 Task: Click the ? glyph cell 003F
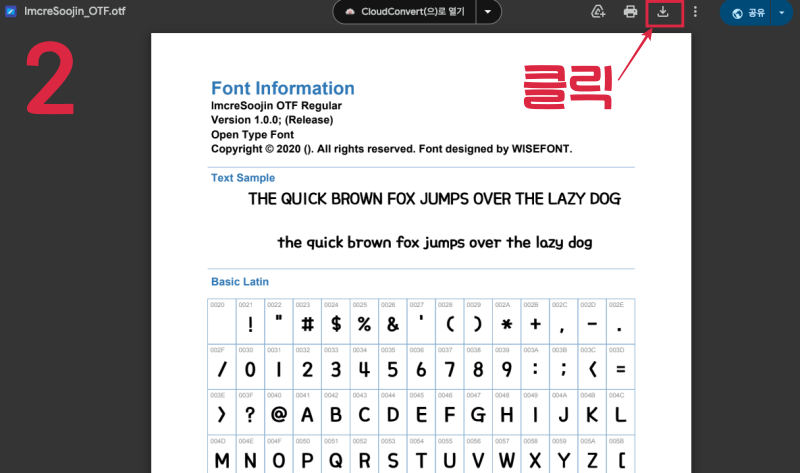point(250,412)
